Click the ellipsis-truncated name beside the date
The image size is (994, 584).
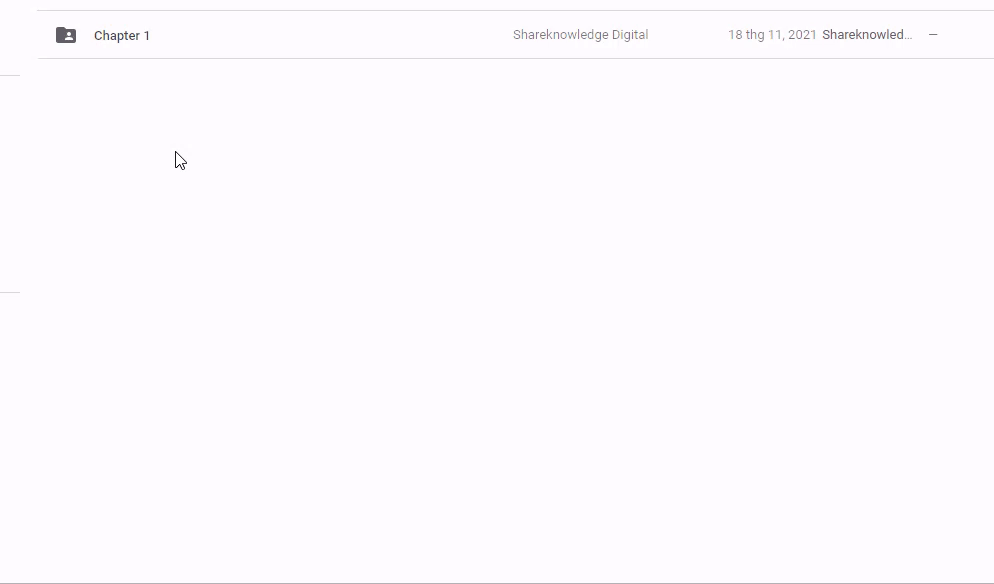pos(866,35)
